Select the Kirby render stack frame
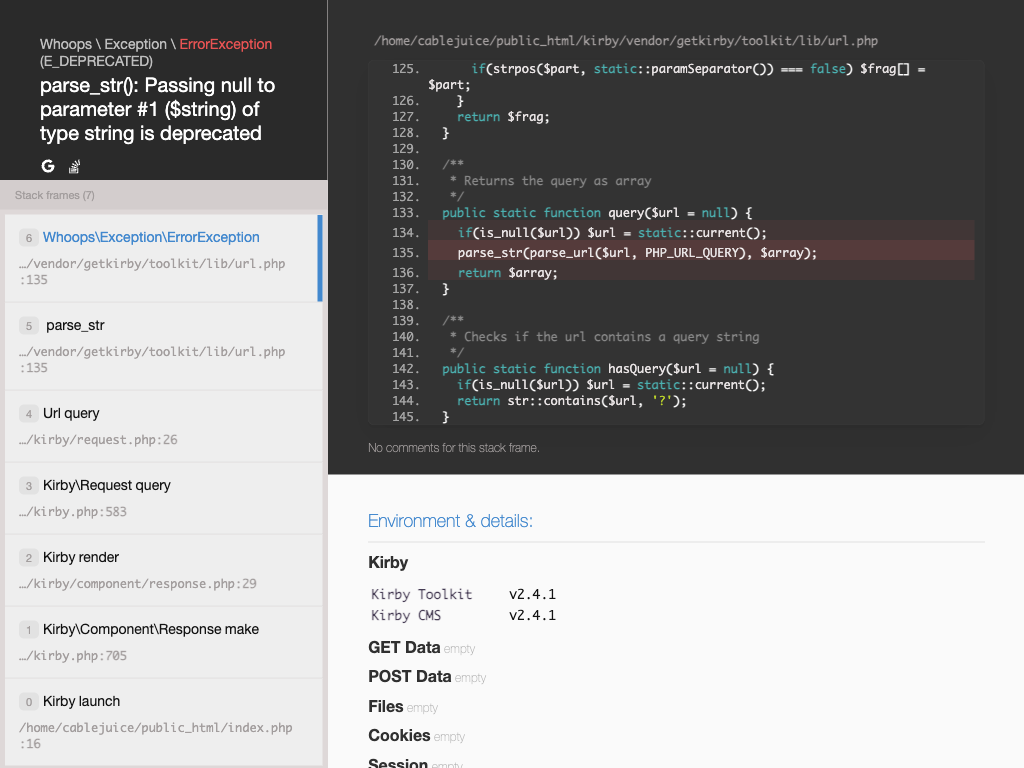Image resolution: width=1024 pixels, height=768 pixels. click(x=162, y=570)
